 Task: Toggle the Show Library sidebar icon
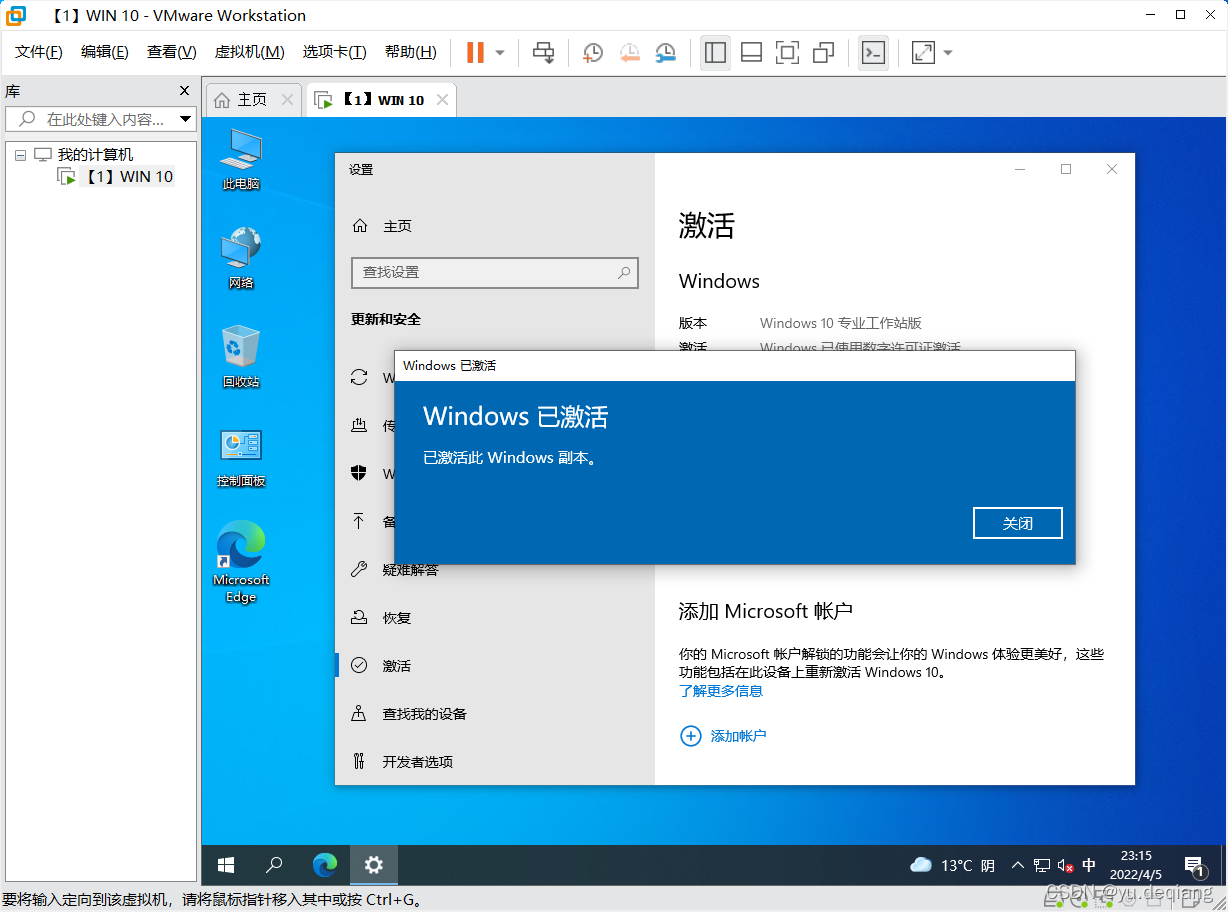tap(715, 52)
